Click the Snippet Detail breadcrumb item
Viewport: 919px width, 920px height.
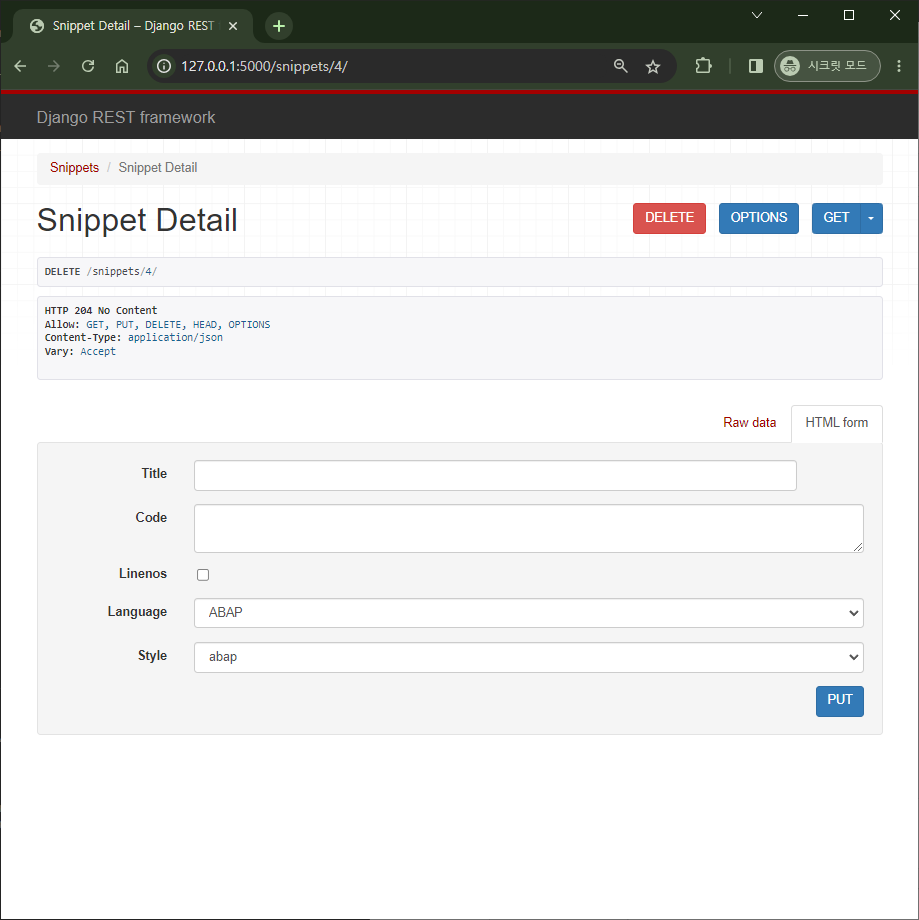point(158,168)
